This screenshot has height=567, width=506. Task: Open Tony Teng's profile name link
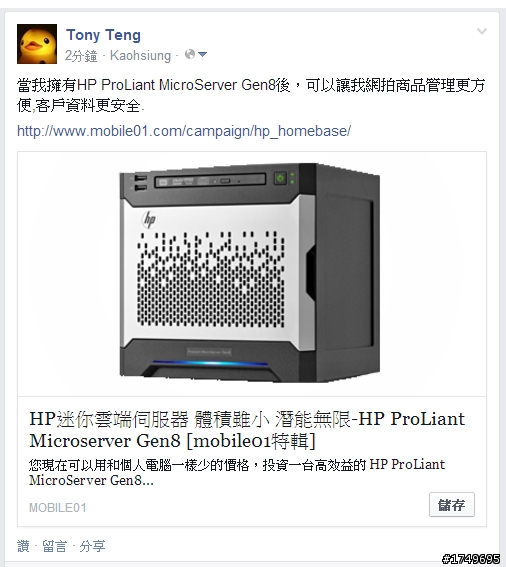click(103, 35)
